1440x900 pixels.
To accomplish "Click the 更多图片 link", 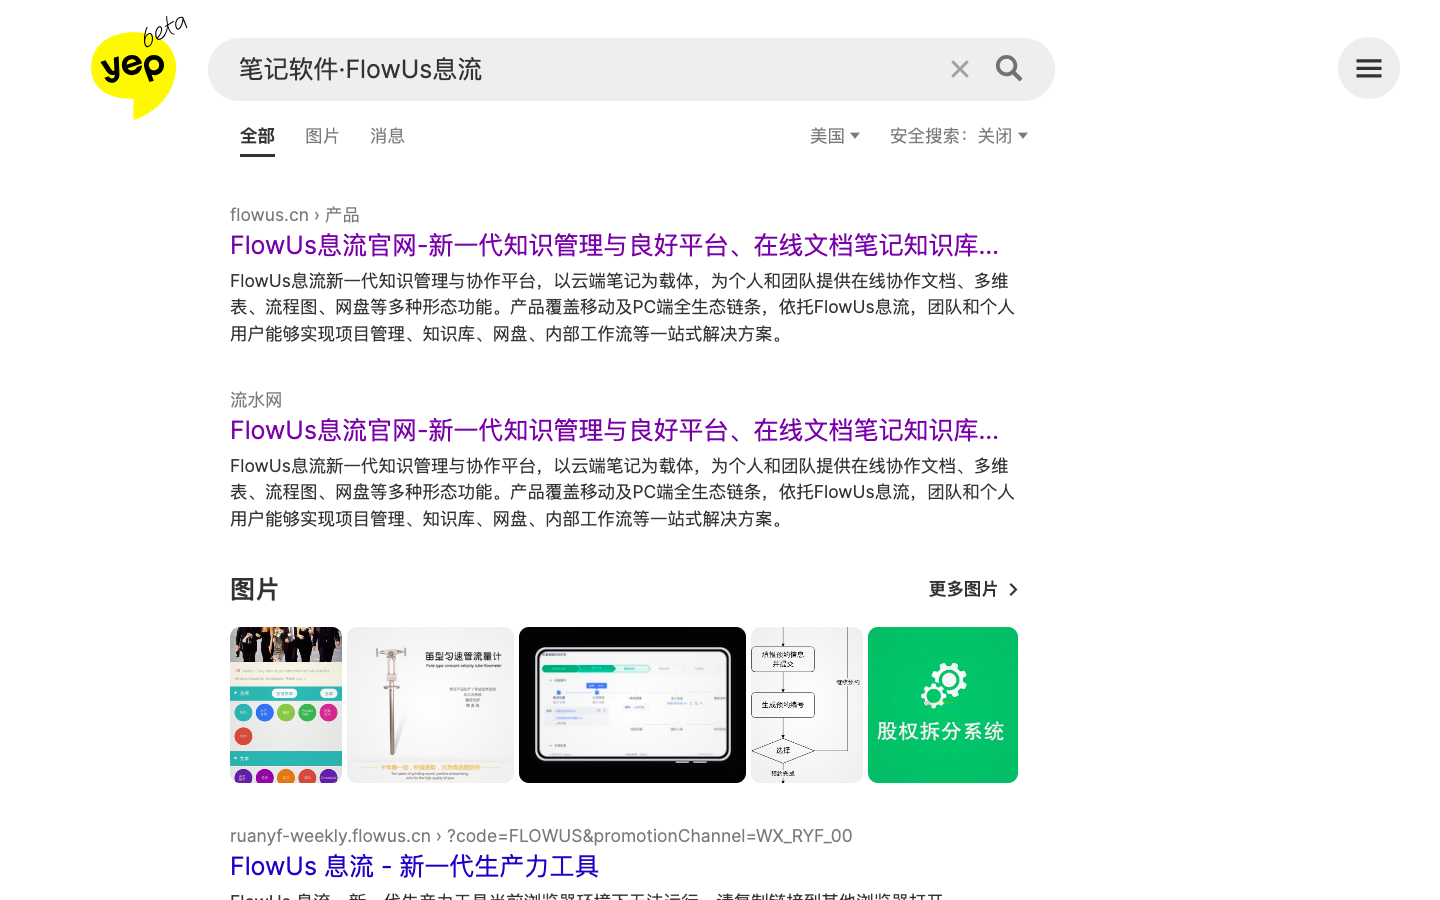I will point(964,590).
